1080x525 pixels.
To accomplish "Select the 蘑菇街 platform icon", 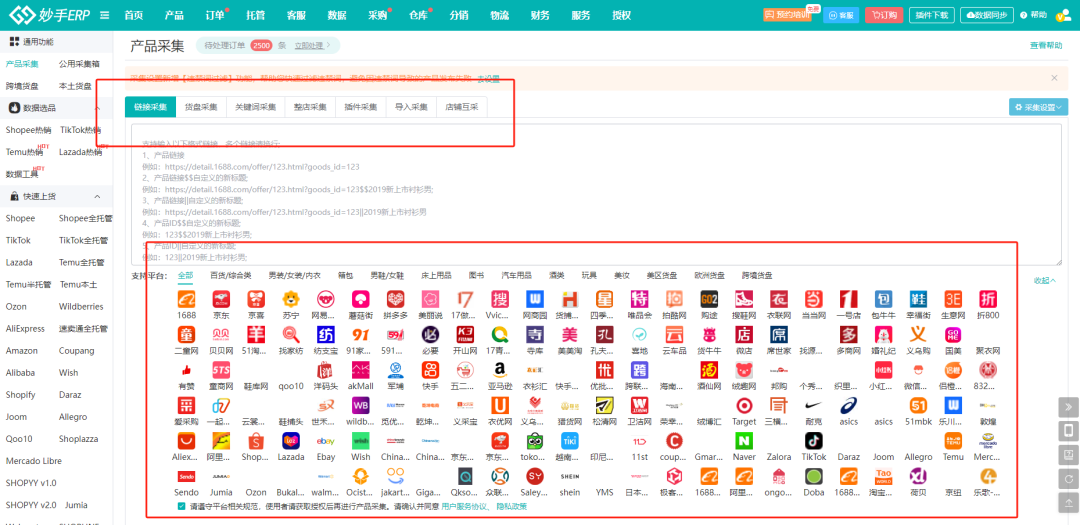I will 361,299.
